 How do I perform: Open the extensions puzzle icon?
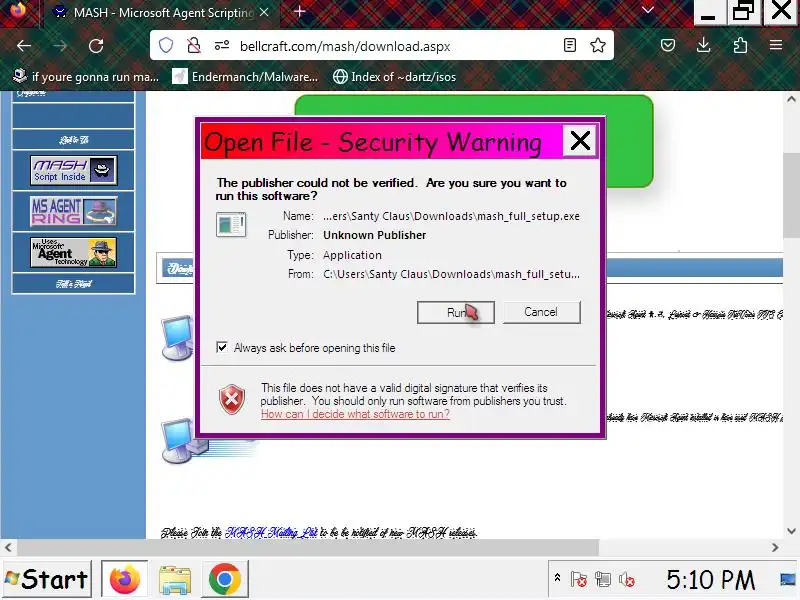[x=740, y=45]
